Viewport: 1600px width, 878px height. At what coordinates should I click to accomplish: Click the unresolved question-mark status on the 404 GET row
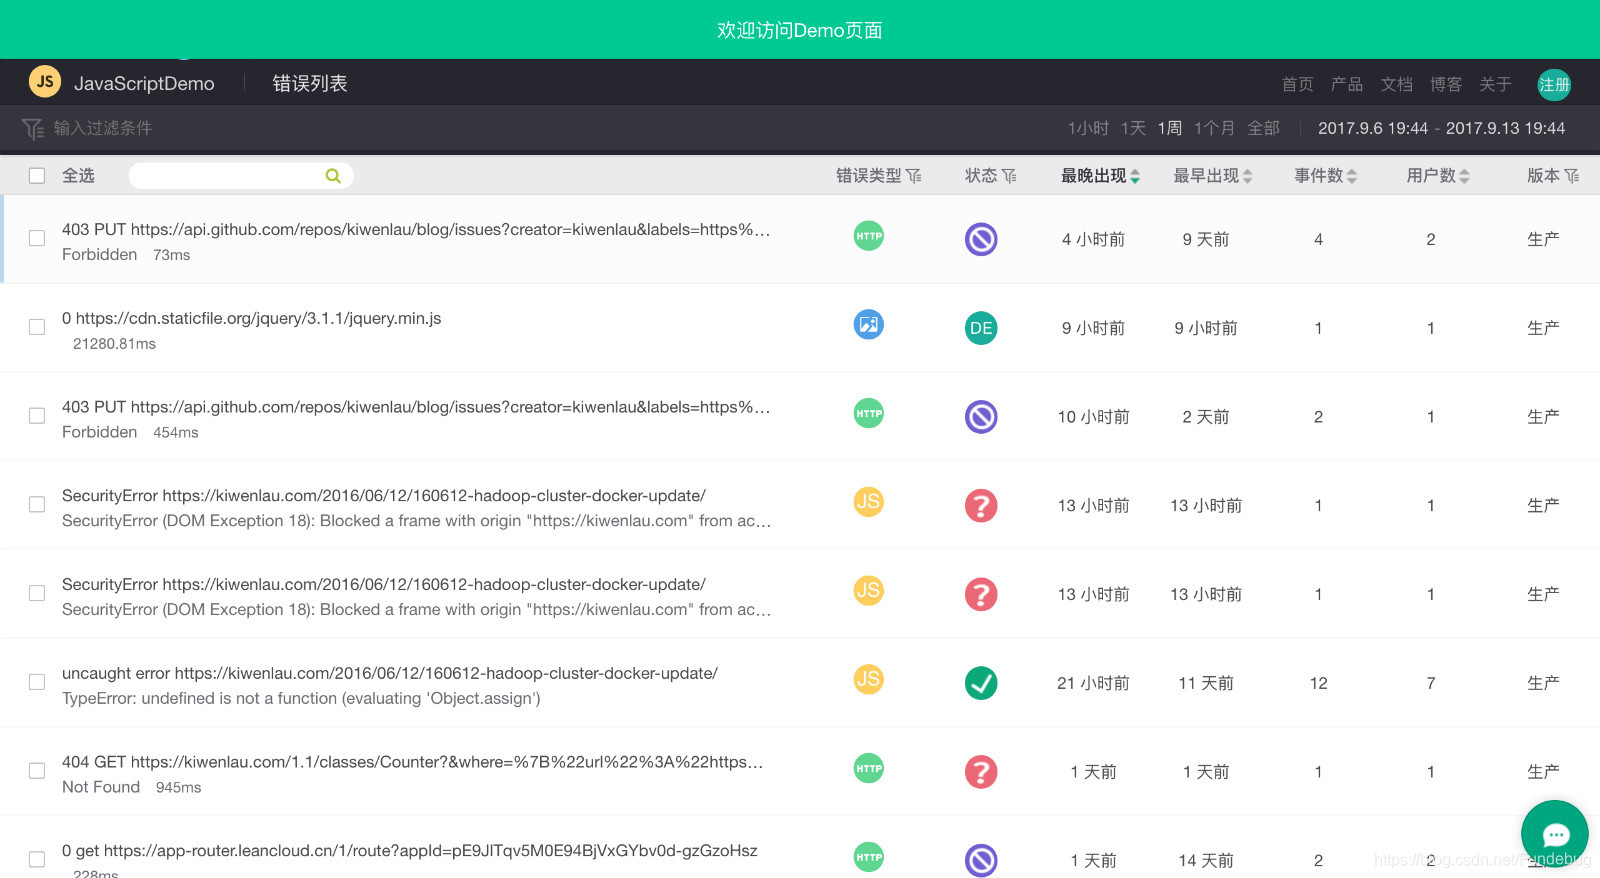point(981,772)
